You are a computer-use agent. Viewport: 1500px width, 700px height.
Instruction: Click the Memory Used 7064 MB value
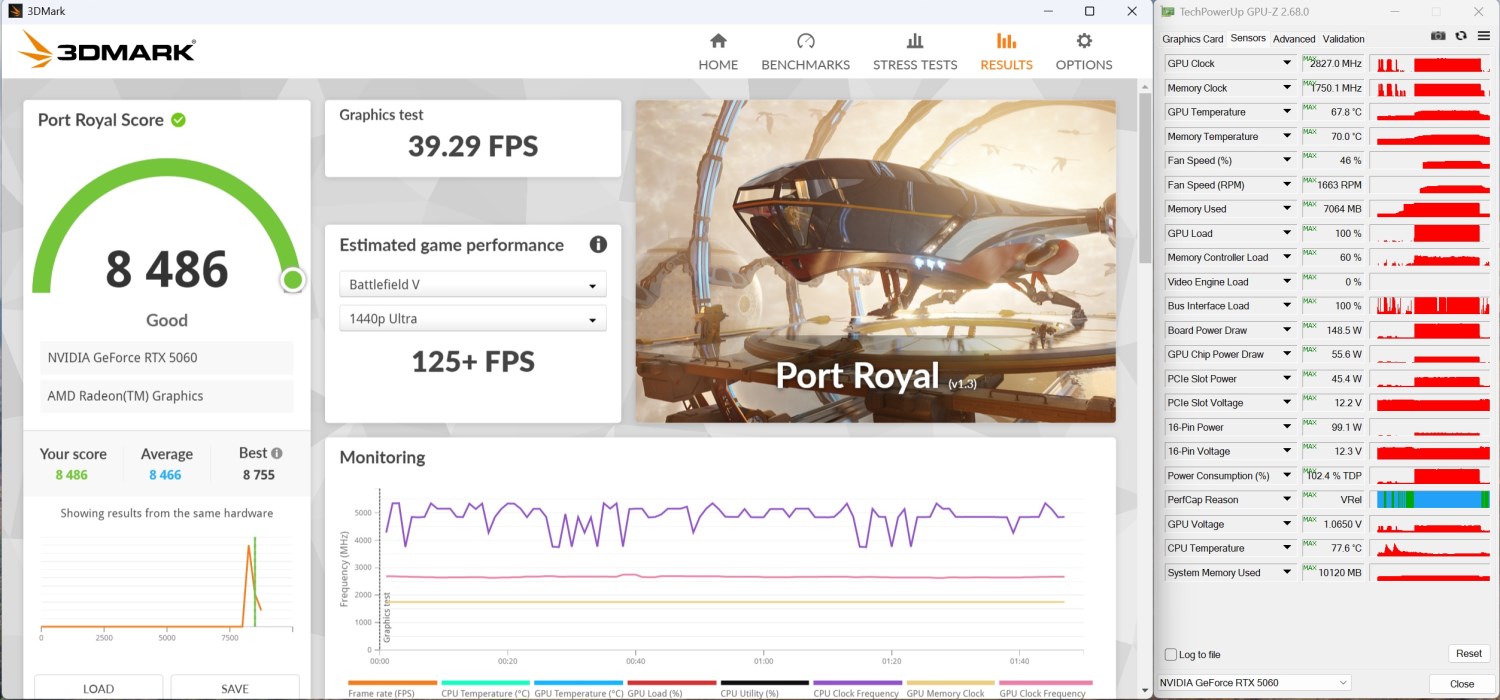(1343, 209)
